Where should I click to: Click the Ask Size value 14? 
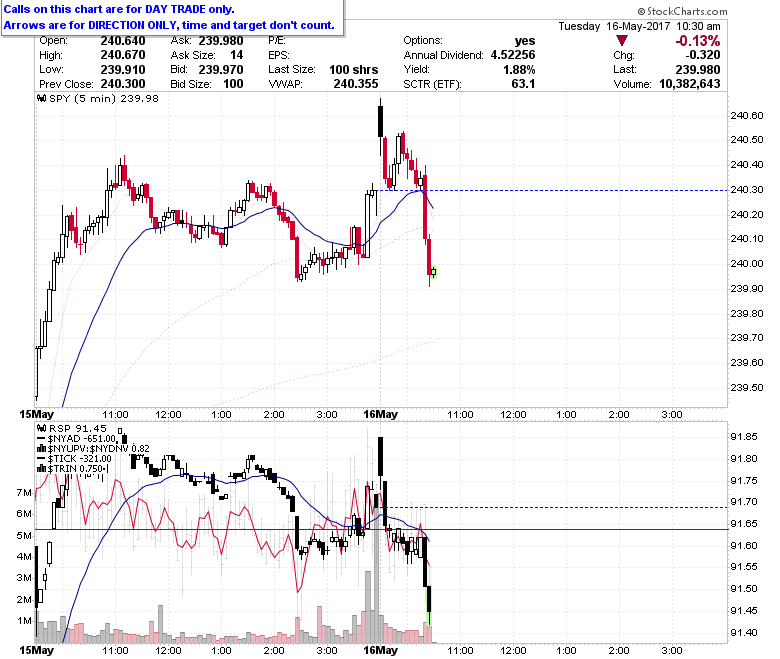(236, 55)
